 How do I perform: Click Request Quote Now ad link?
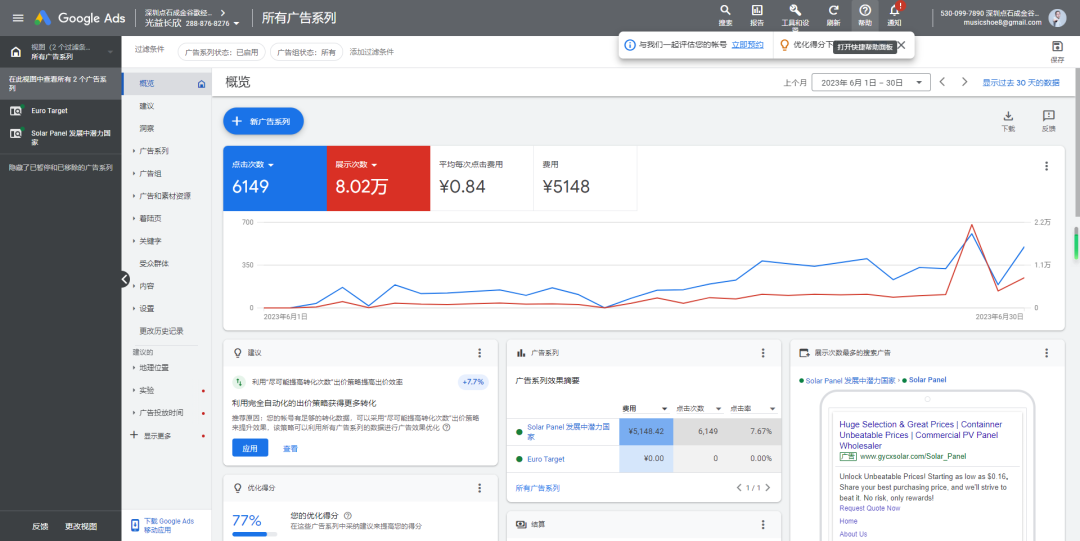869,509
